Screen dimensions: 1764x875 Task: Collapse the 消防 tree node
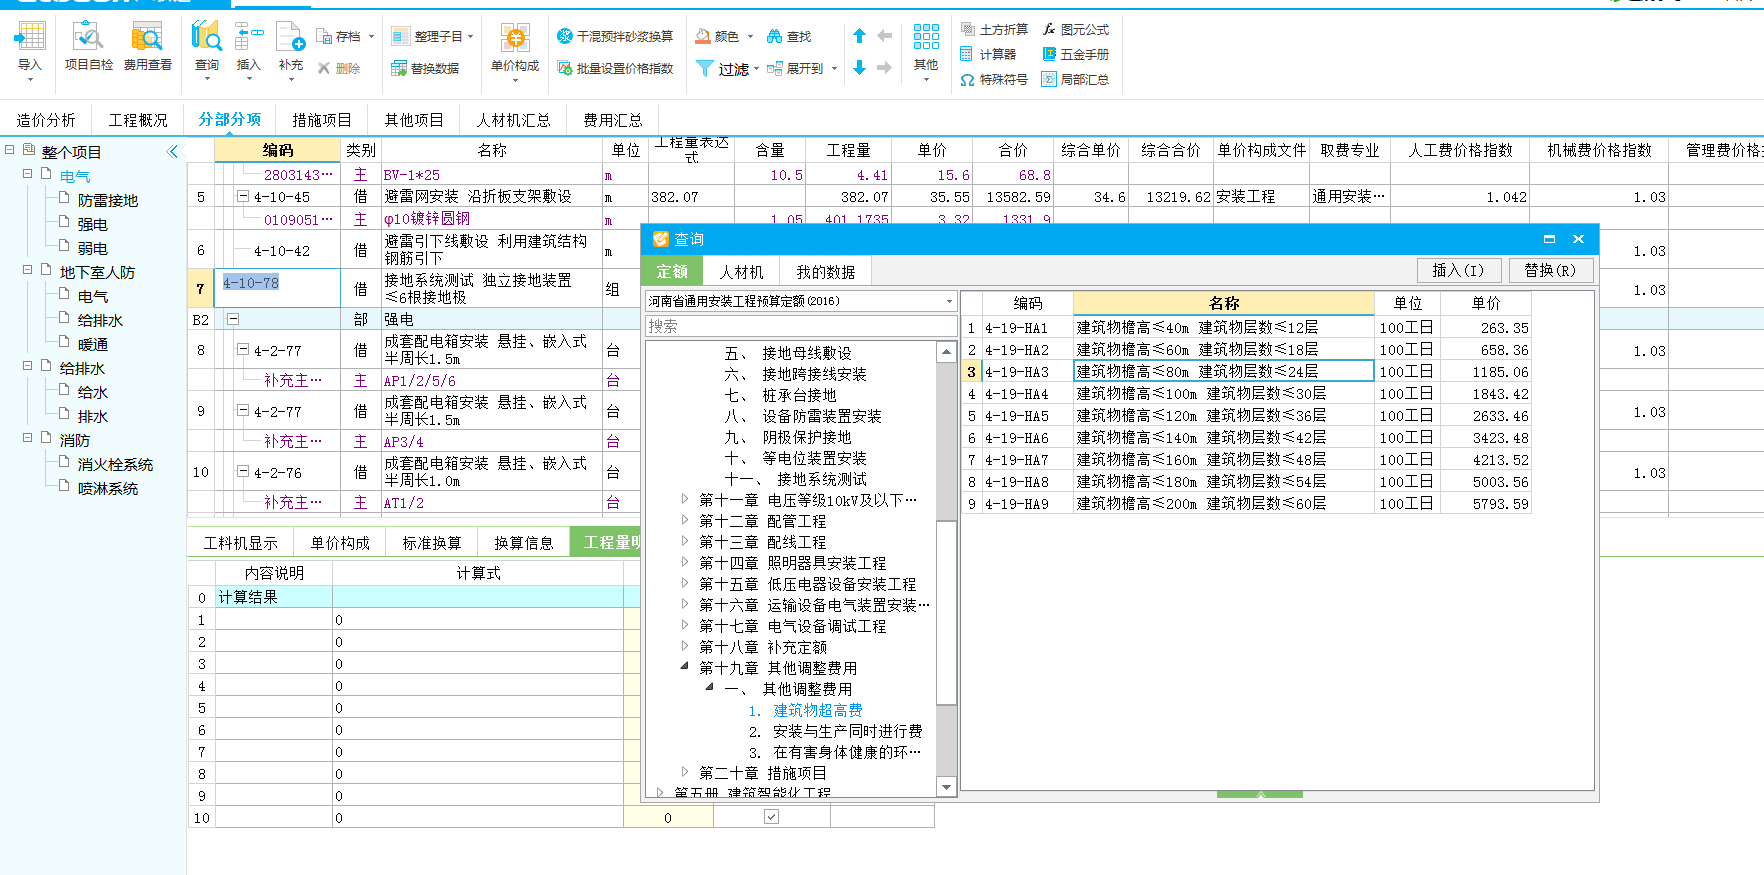click(28, 438)
